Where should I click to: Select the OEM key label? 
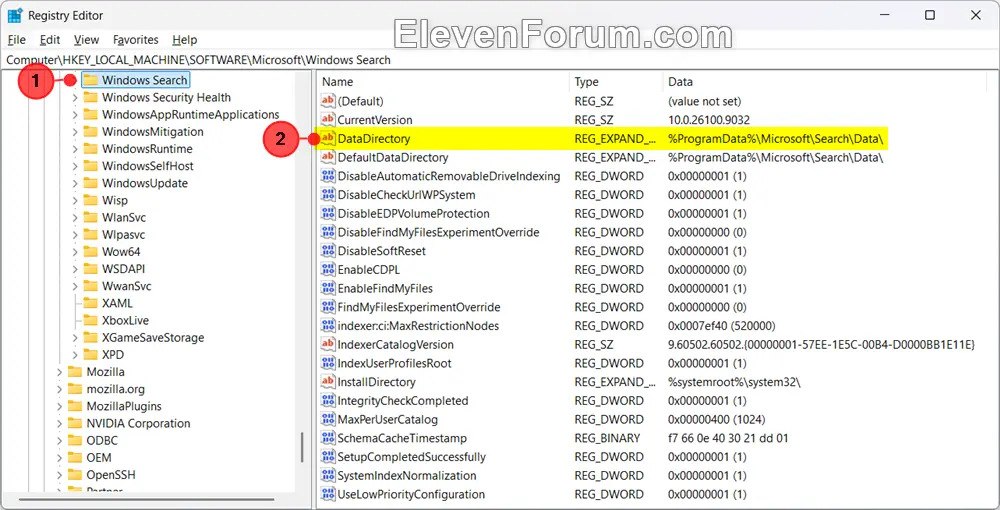click(x=99, y=458)
